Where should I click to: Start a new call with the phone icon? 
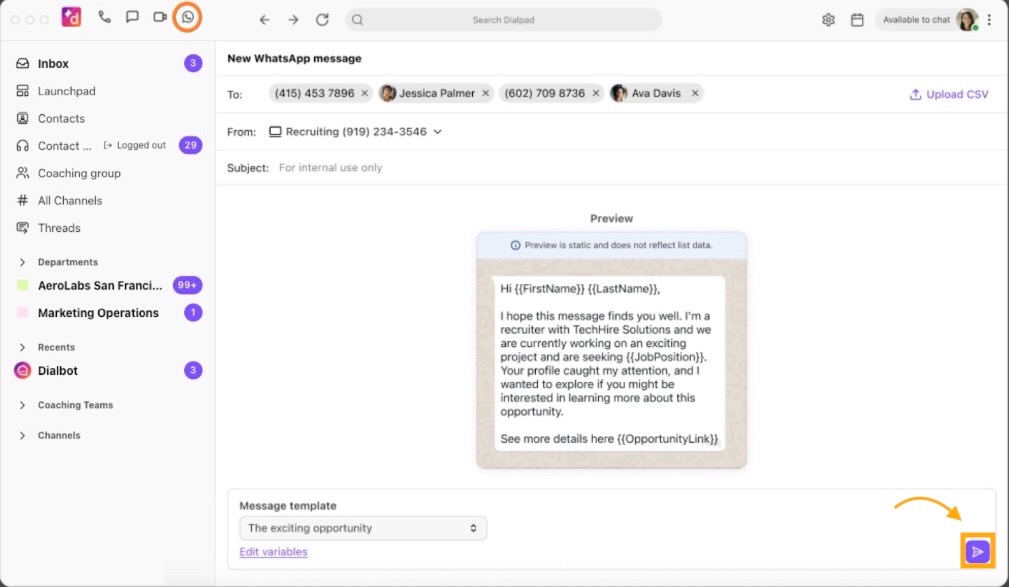tap(104, 17)
